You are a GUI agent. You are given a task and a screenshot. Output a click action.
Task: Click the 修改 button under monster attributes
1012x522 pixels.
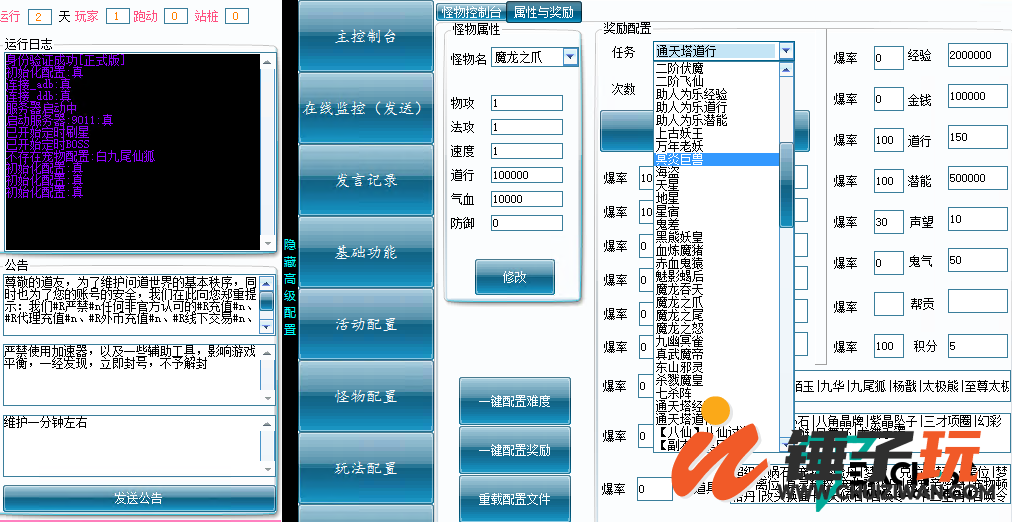[514, 277]
